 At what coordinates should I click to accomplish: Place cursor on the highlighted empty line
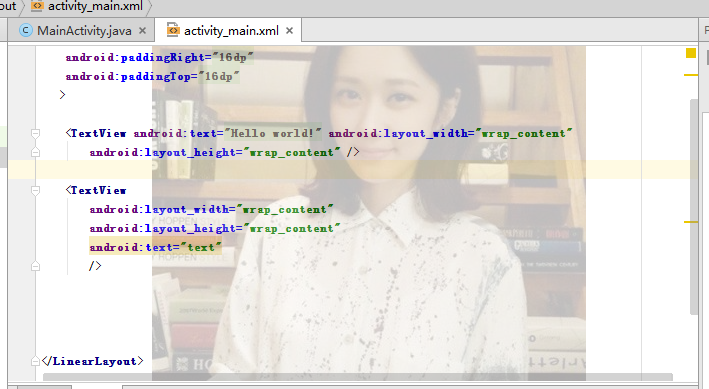click(x=353, y=170)
